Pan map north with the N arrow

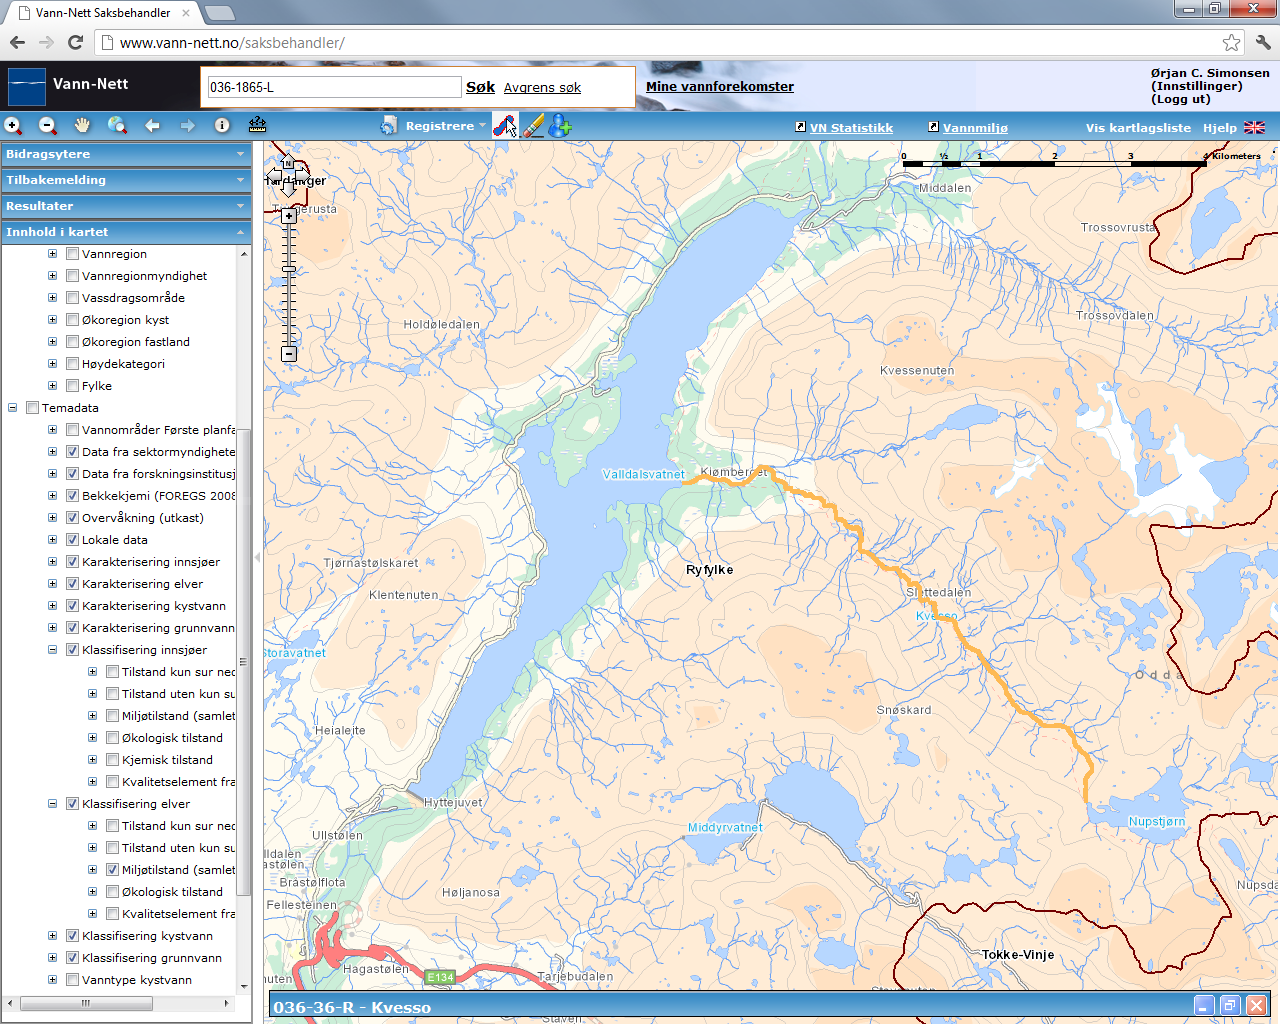pos(288,161)
